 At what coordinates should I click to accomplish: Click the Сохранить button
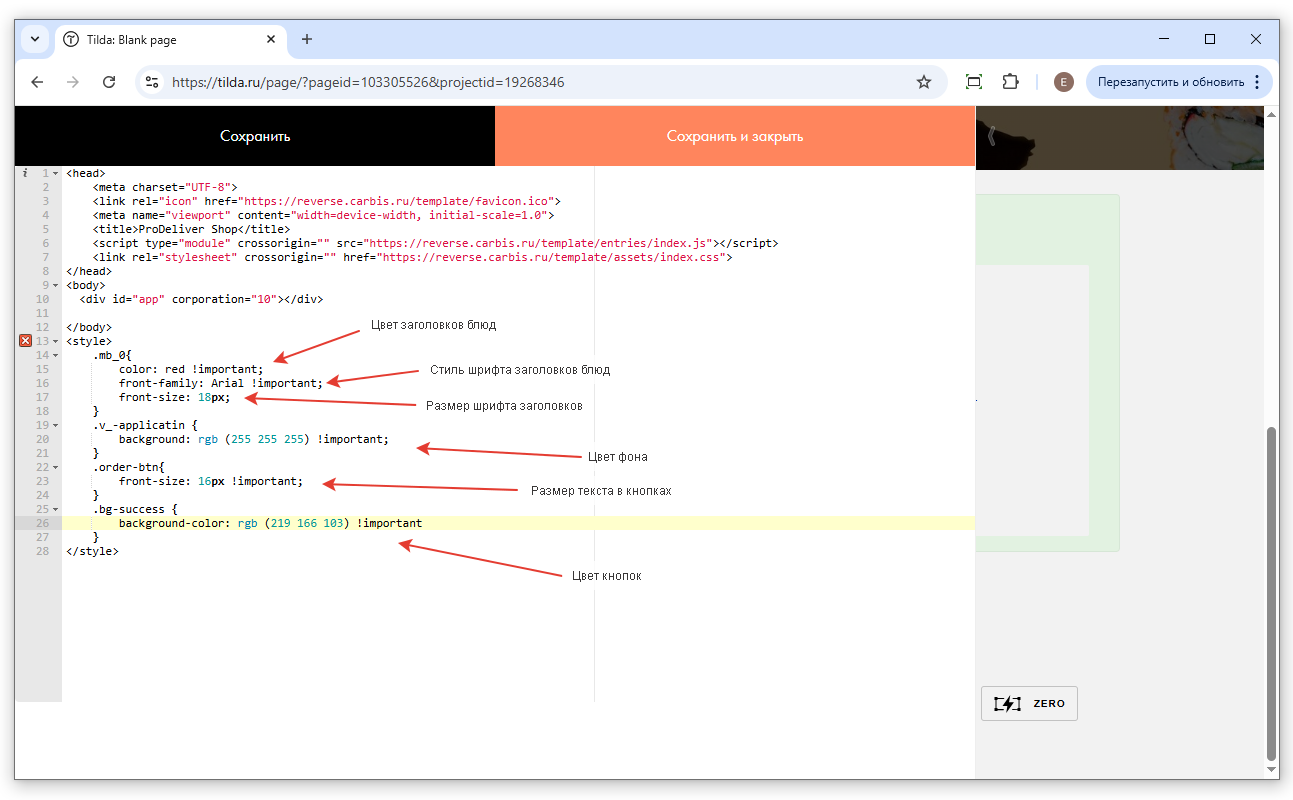pyautogui.click(x=255, y=136)
